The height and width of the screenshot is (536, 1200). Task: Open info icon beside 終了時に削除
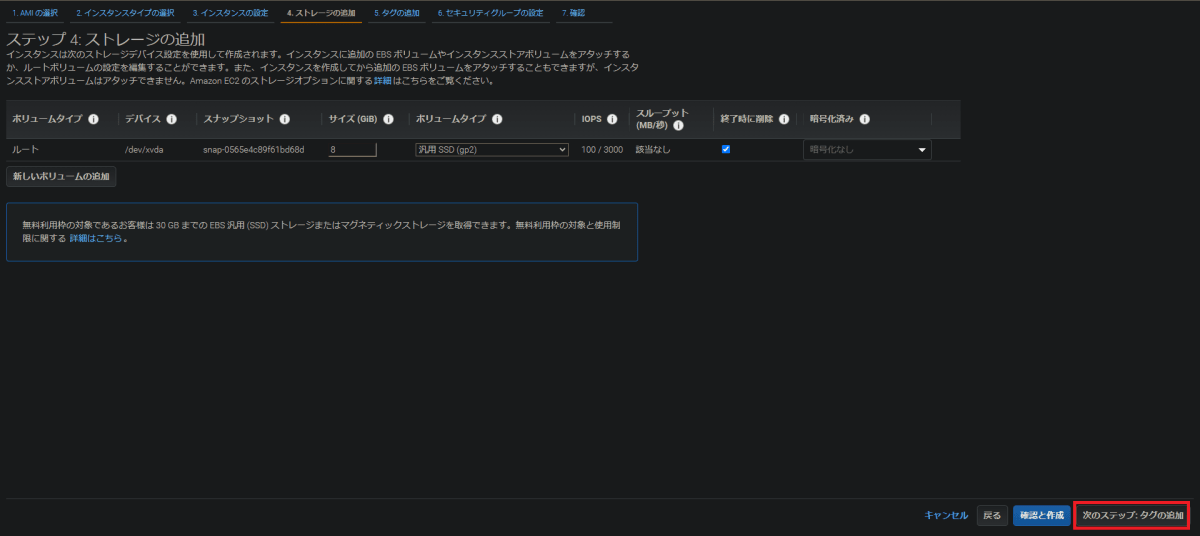[x=784, y=119]
